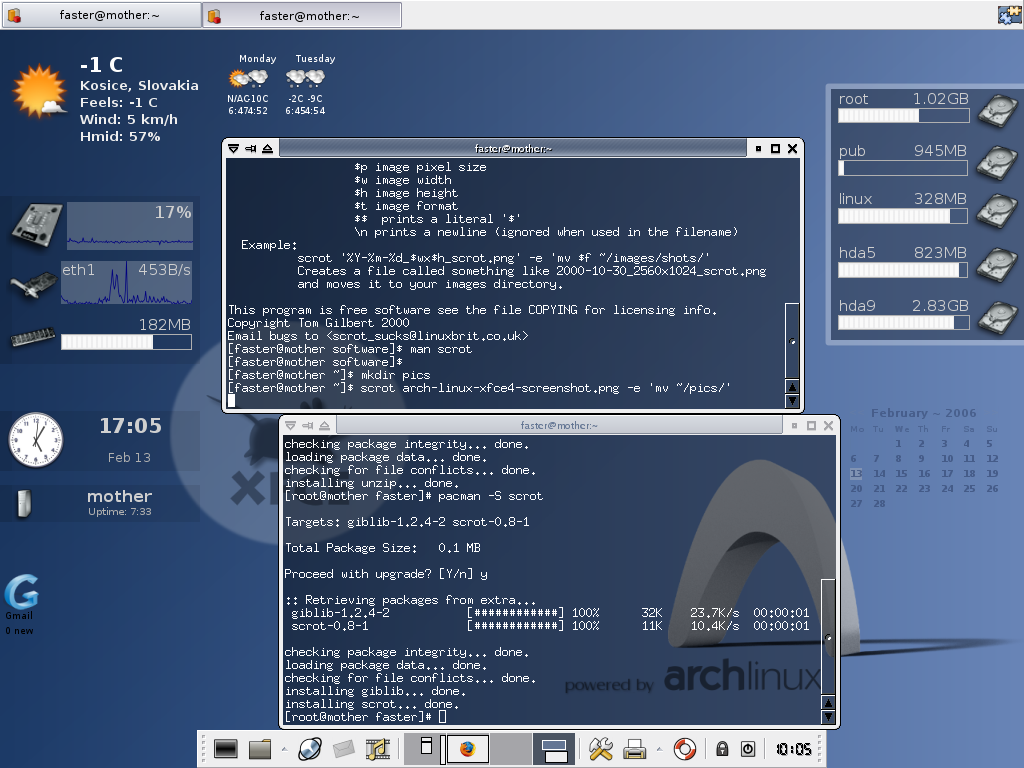The image size is (1024, 768).
Task: Shade the scrot terminal window via titlebar toggle
Action: pyautogui.click(x=325, y=424)
